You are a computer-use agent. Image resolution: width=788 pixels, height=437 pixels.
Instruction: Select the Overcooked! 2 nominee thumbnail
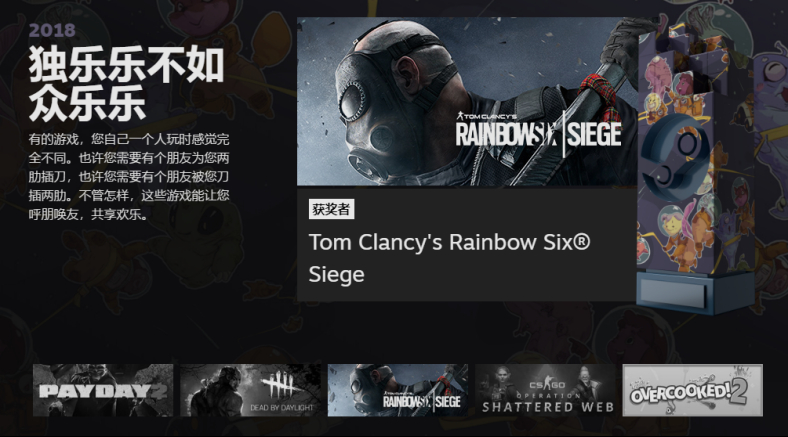point(693,390)
